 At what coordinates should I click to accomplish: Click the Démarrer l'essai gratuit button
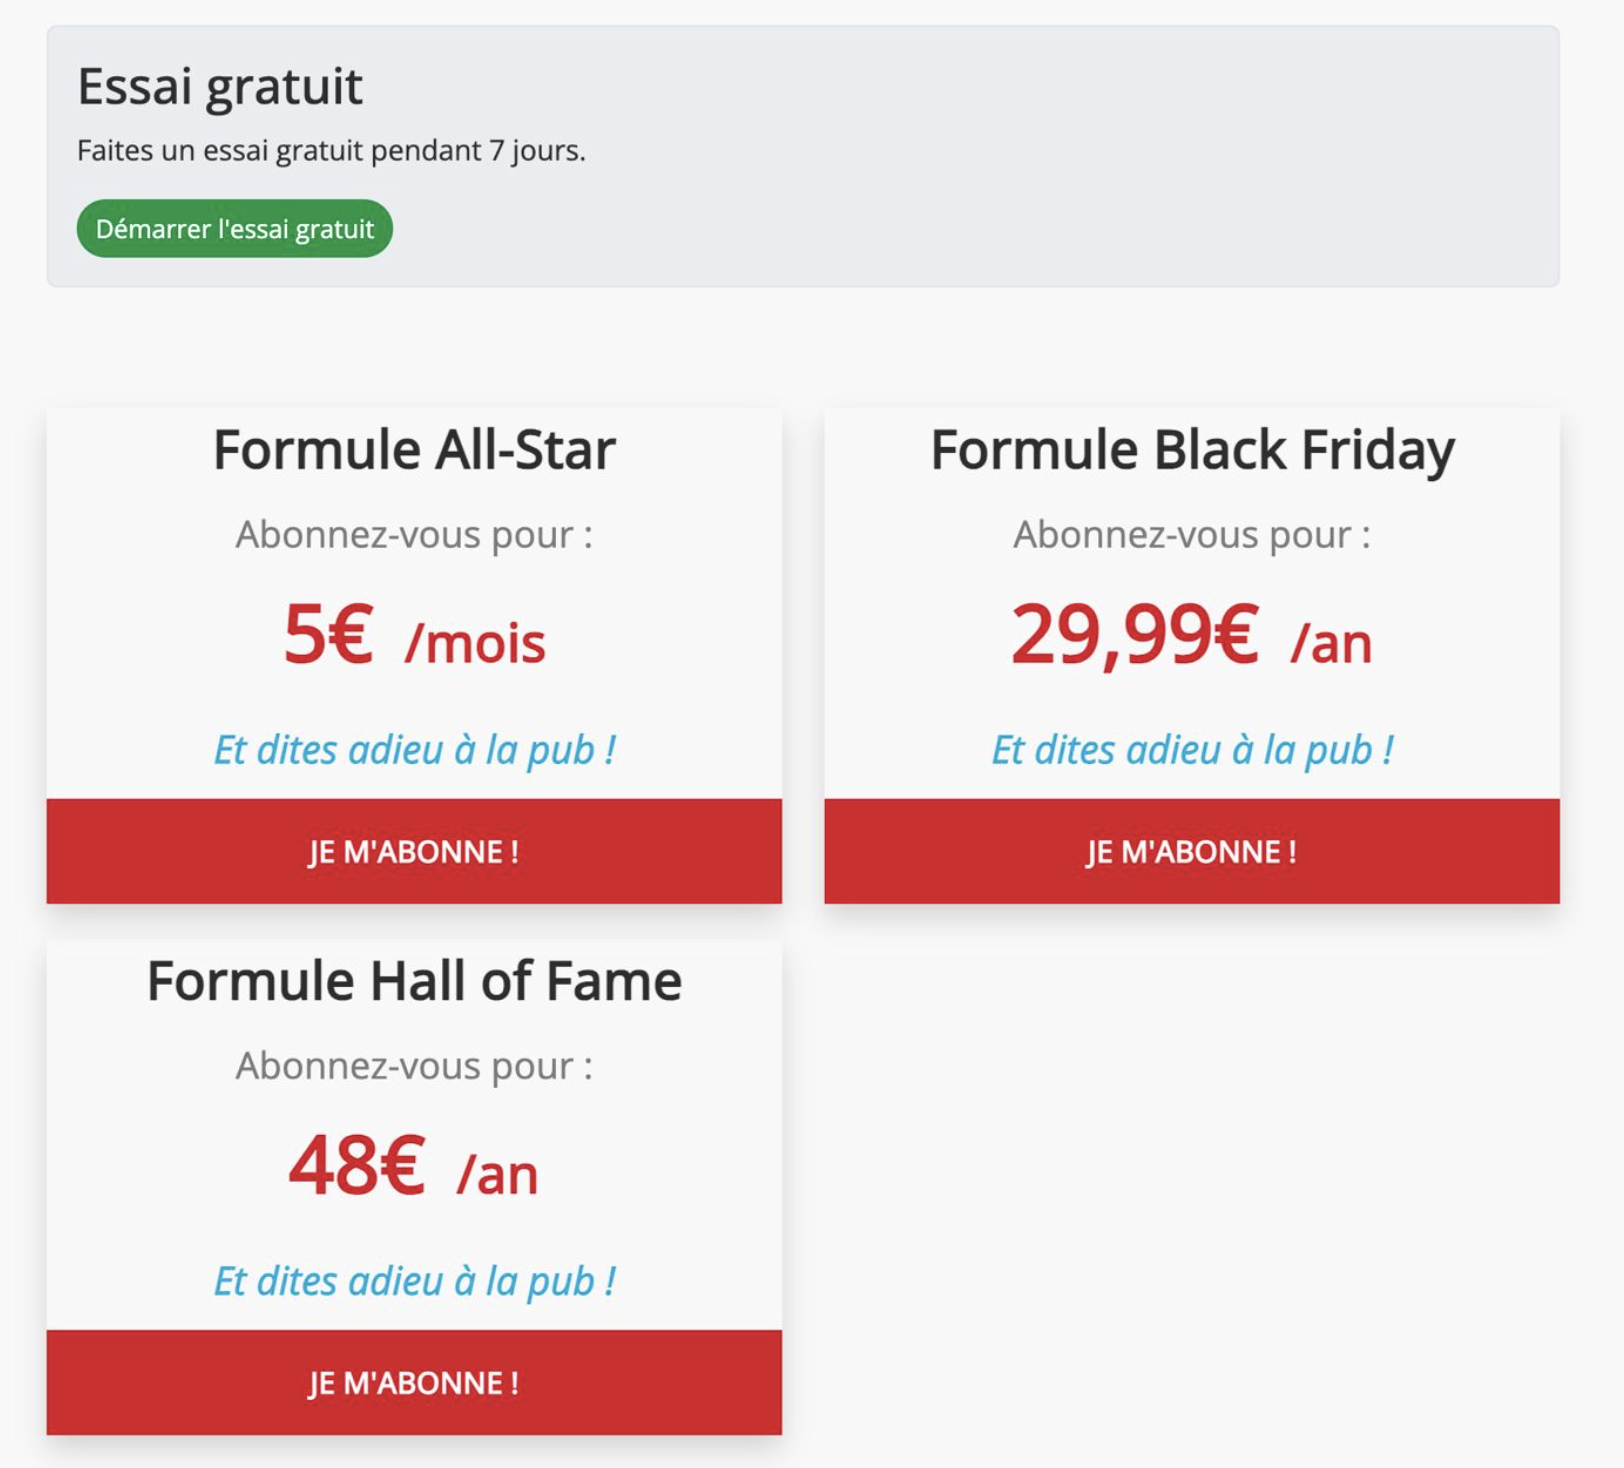[234, 229]
